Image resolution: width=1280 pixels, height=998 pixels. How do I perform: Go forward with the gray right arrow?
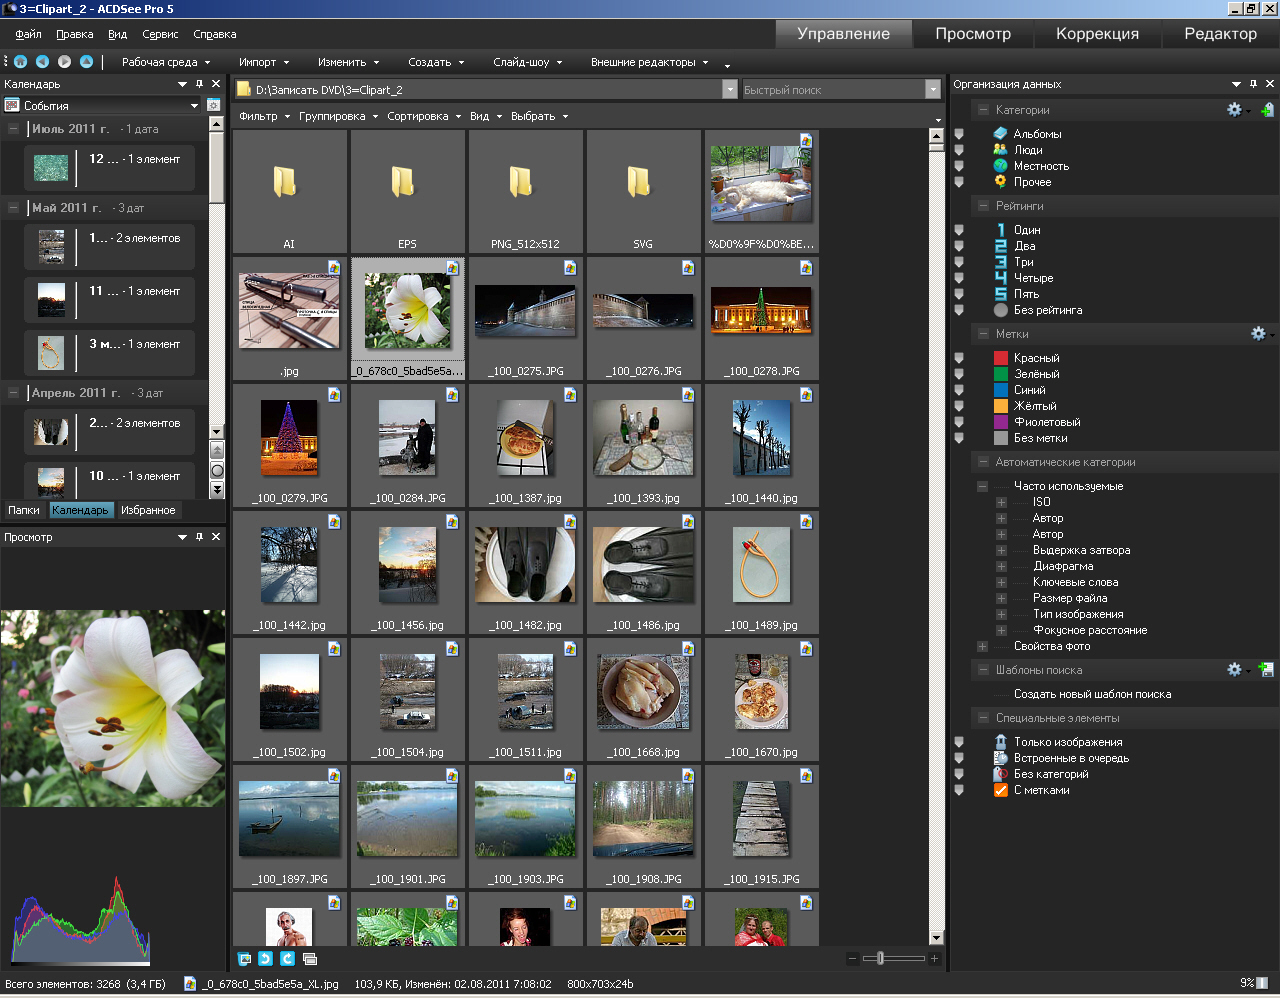[64, 62]
